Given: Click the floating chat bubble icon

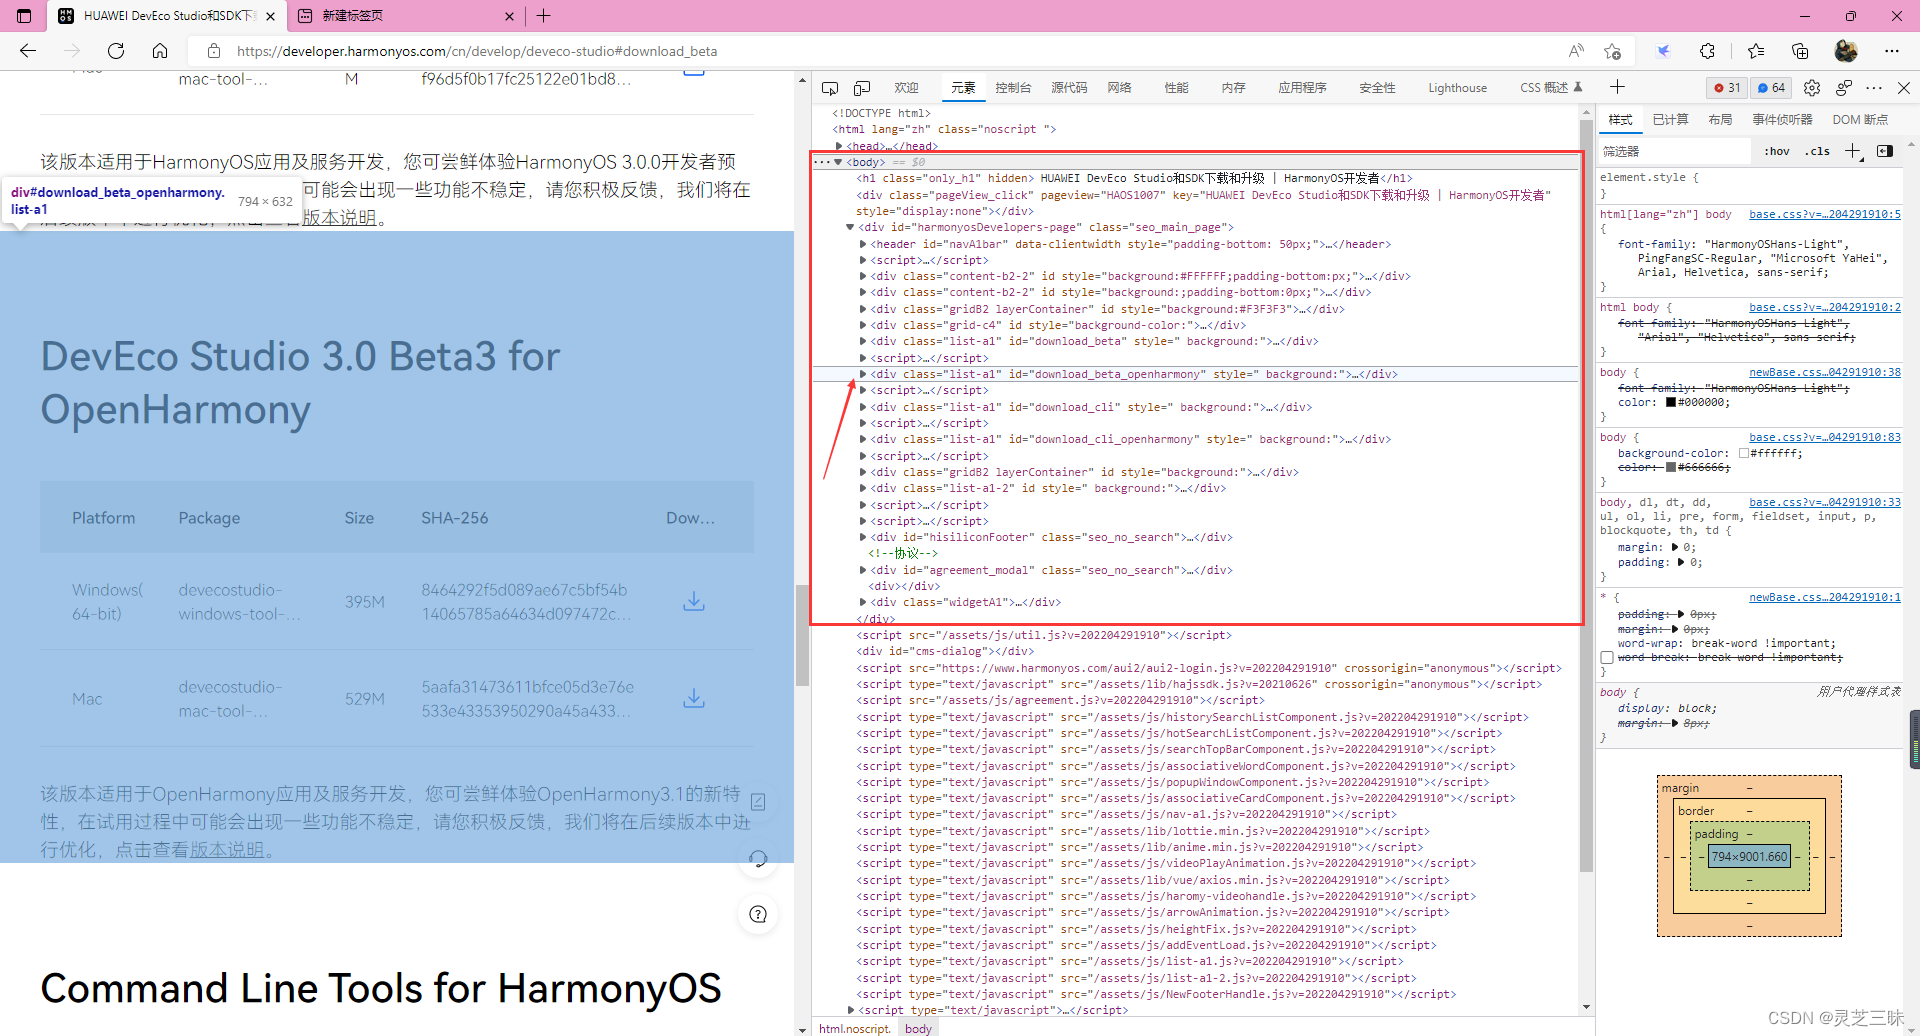Looking at the screenshot, I should click(x=758, y=858).
